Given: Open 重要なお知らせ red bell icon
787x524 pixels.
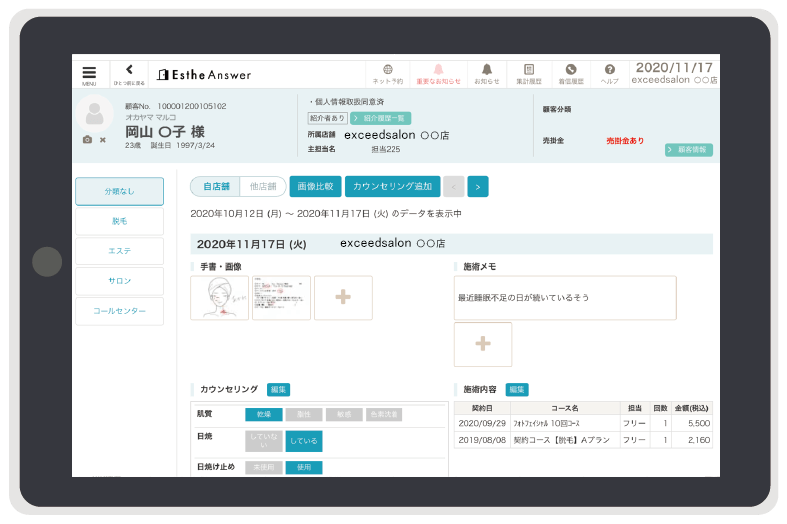Looking at the screenshot, I should tap(438, 73).
